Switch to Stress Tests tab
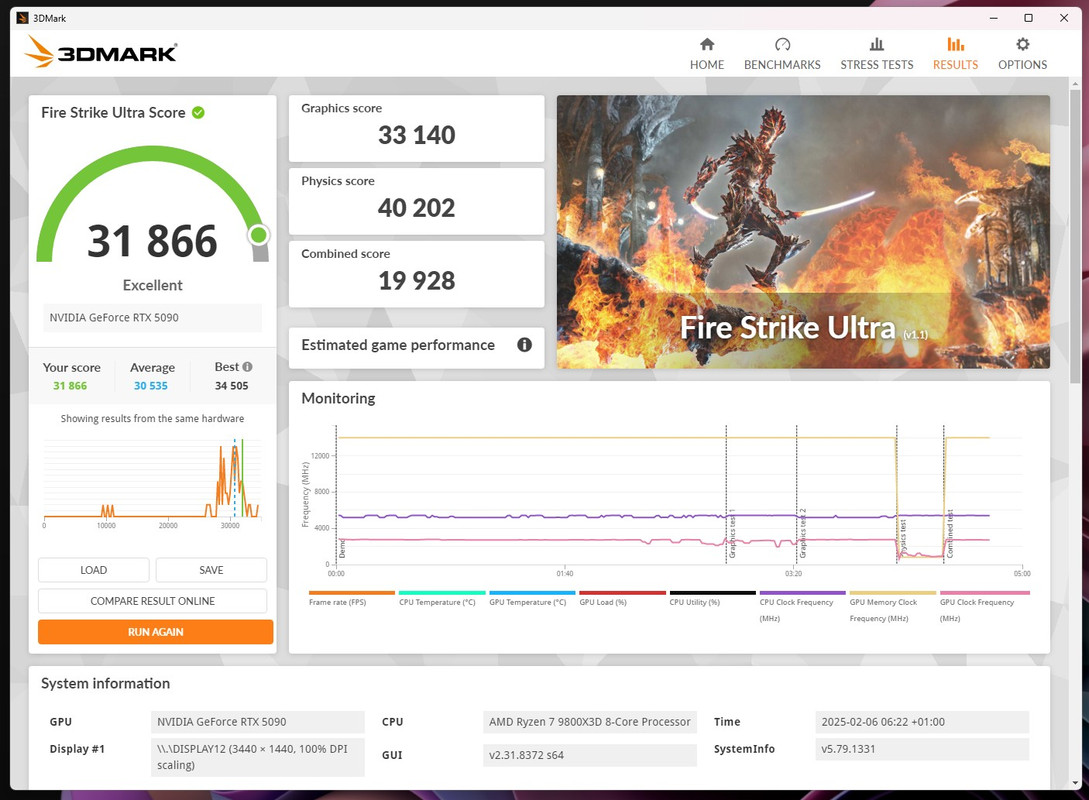Image resolution: width=1089 pixels, height=800 pixels. click(876, 54)
